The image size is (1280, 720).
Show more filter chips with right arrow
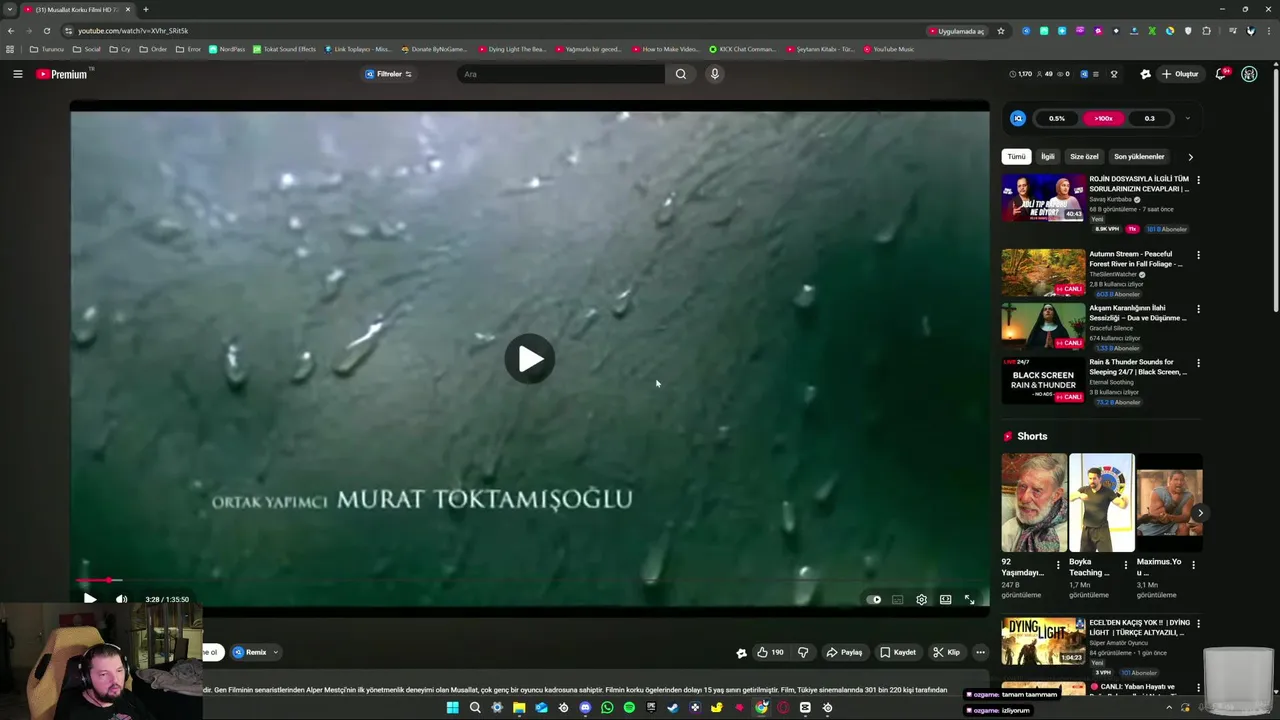point(1190,157)
